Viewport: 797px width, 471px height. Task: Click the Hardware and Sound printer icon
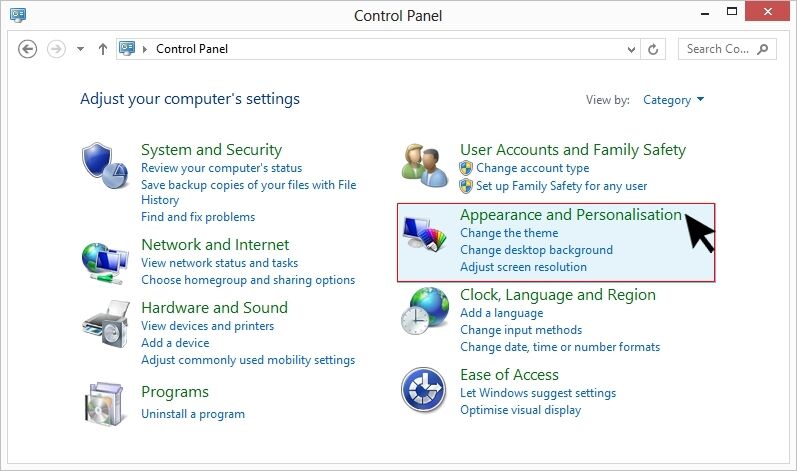(105, 324)
